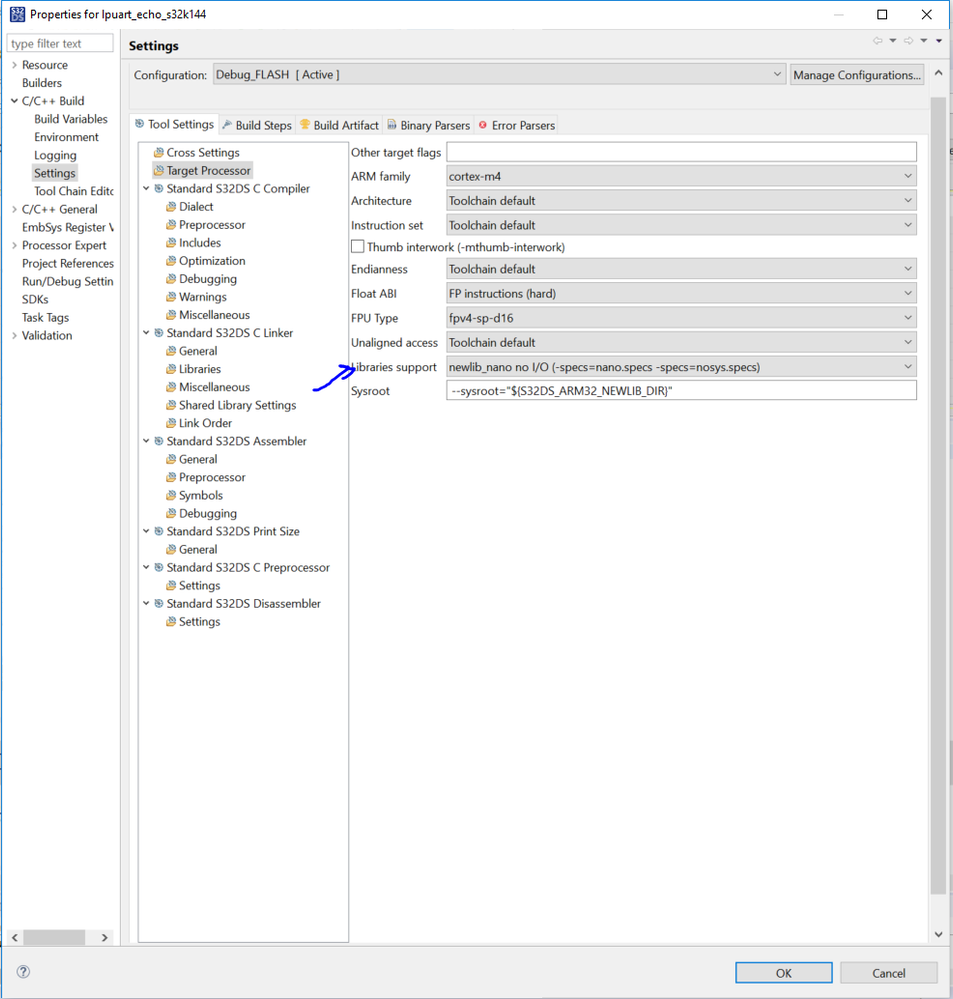
Task: Click the Tool Settings tab icon
Action: click(x=140, y=124)
